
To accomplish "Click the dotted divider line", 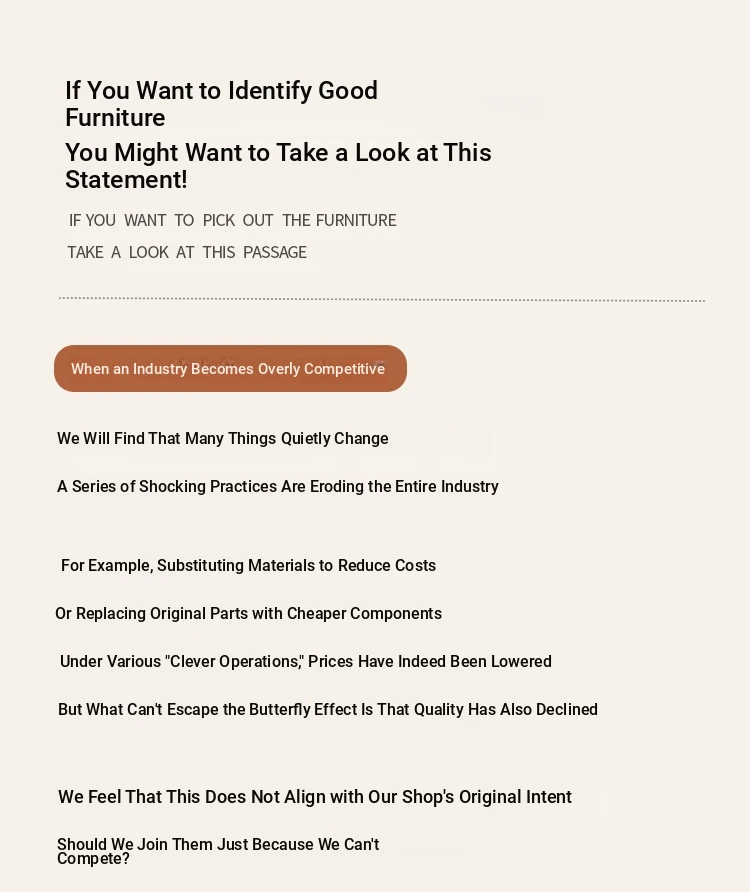I will pyautogui.click(x=382, y=299).
